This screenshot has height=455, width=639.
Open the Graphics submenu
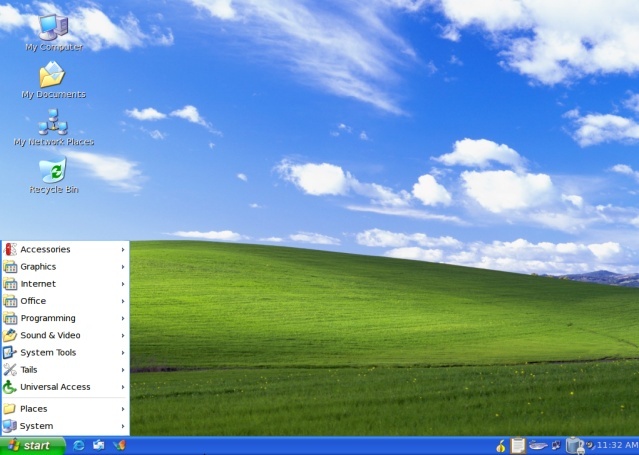[65, 267]
